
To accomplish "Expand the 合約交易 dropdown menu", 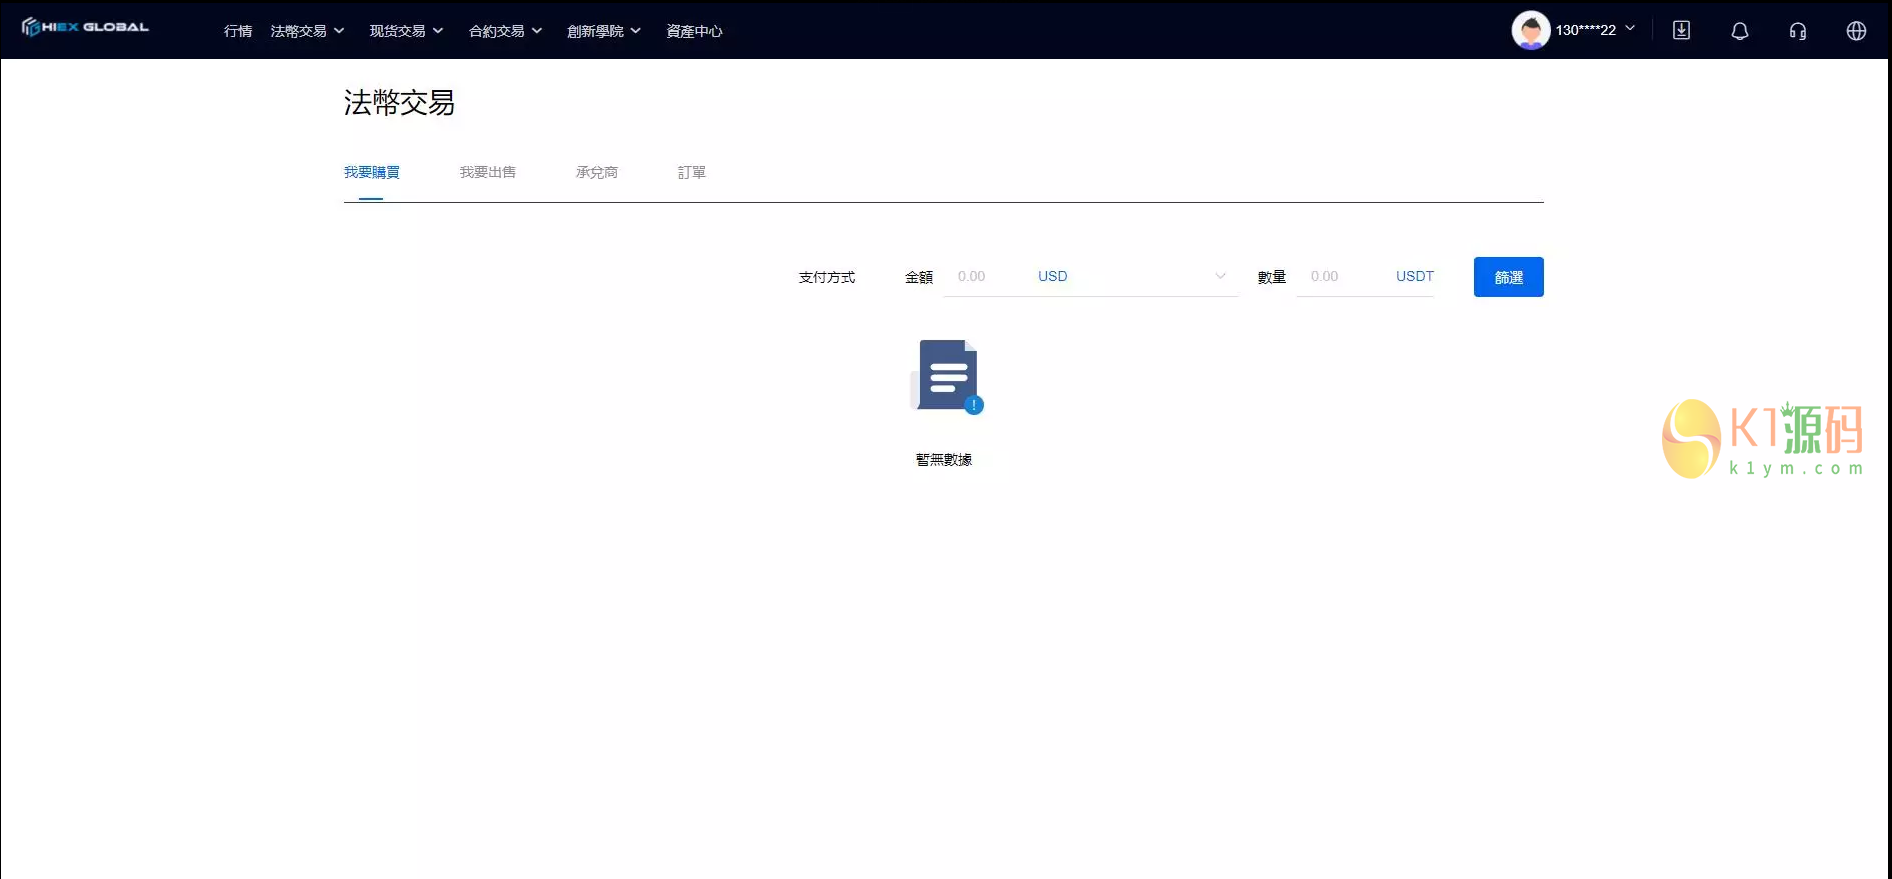I will click(505, 31).
